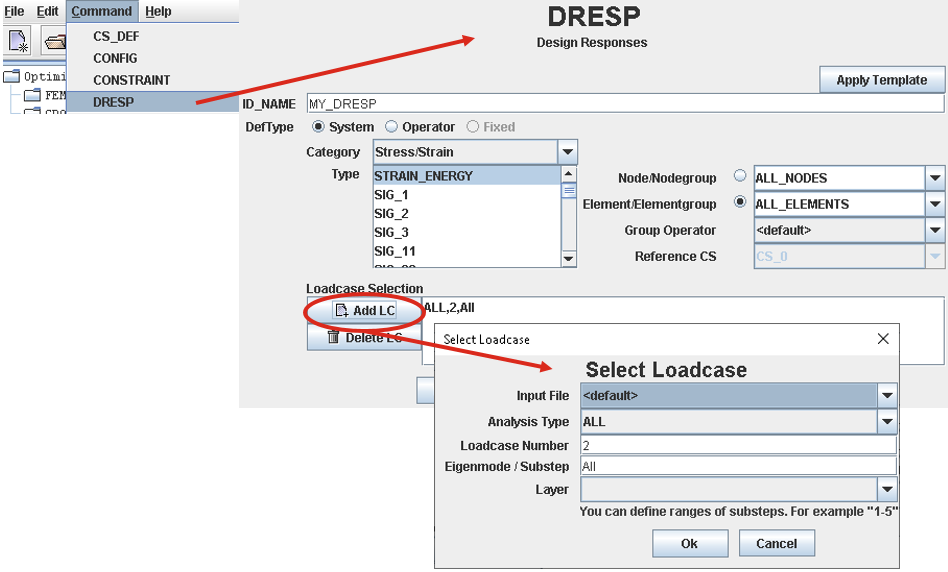Select SIG_2 in the Type list
The image size is (948, 572).
(467, 213)
